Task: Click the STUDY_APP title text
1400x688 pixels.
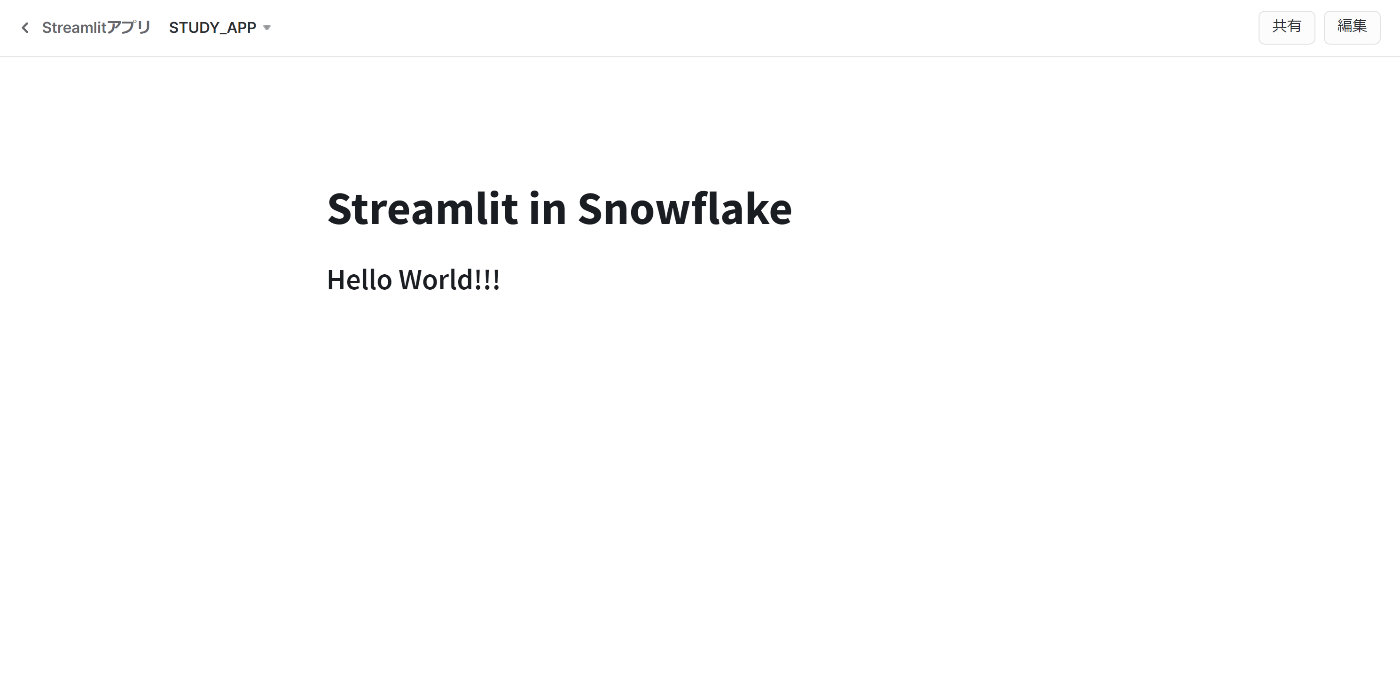Action: 212,27
